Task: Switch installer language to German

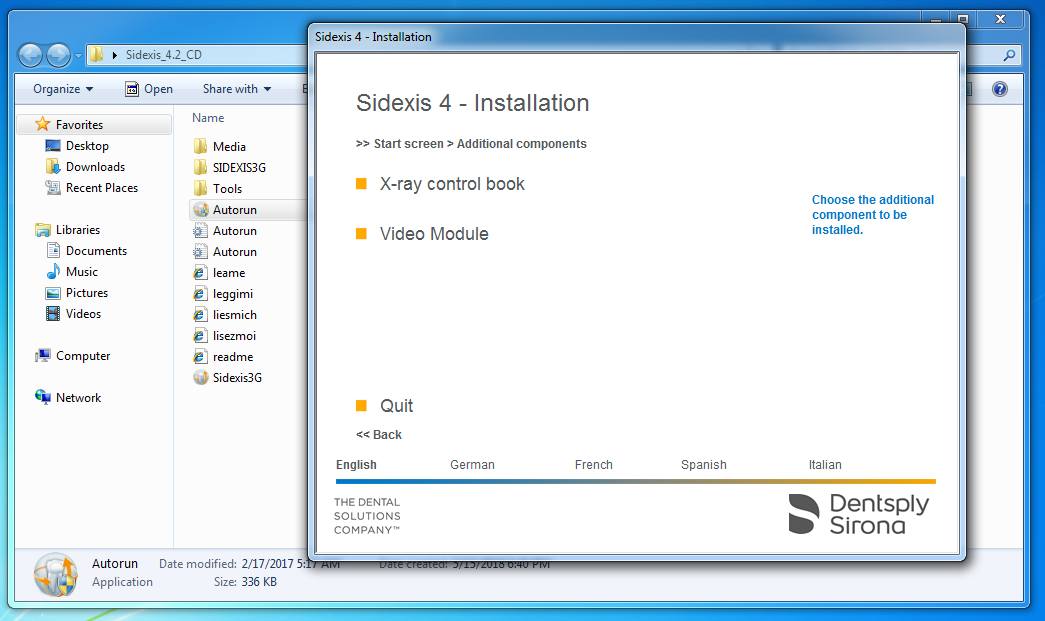Action: (472, 464)
